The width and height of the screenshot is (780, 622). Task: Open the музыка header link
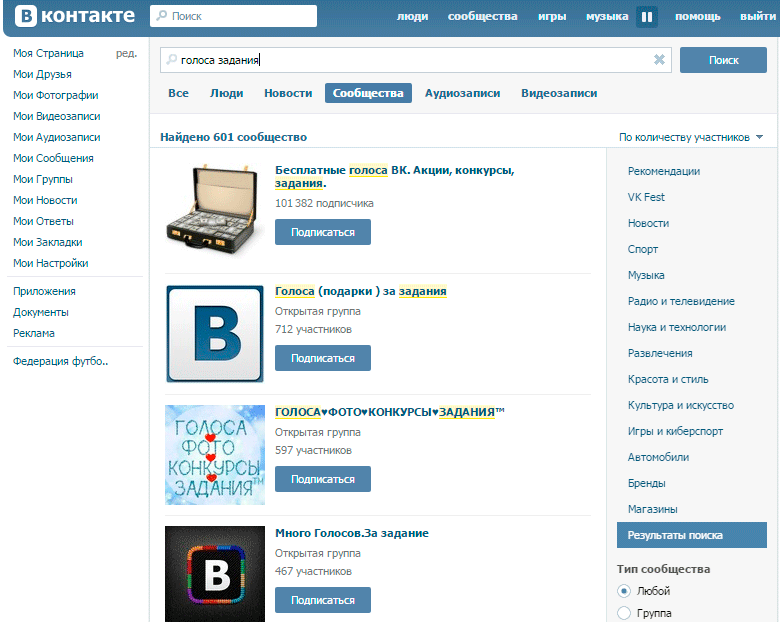[x=607, y=16]
